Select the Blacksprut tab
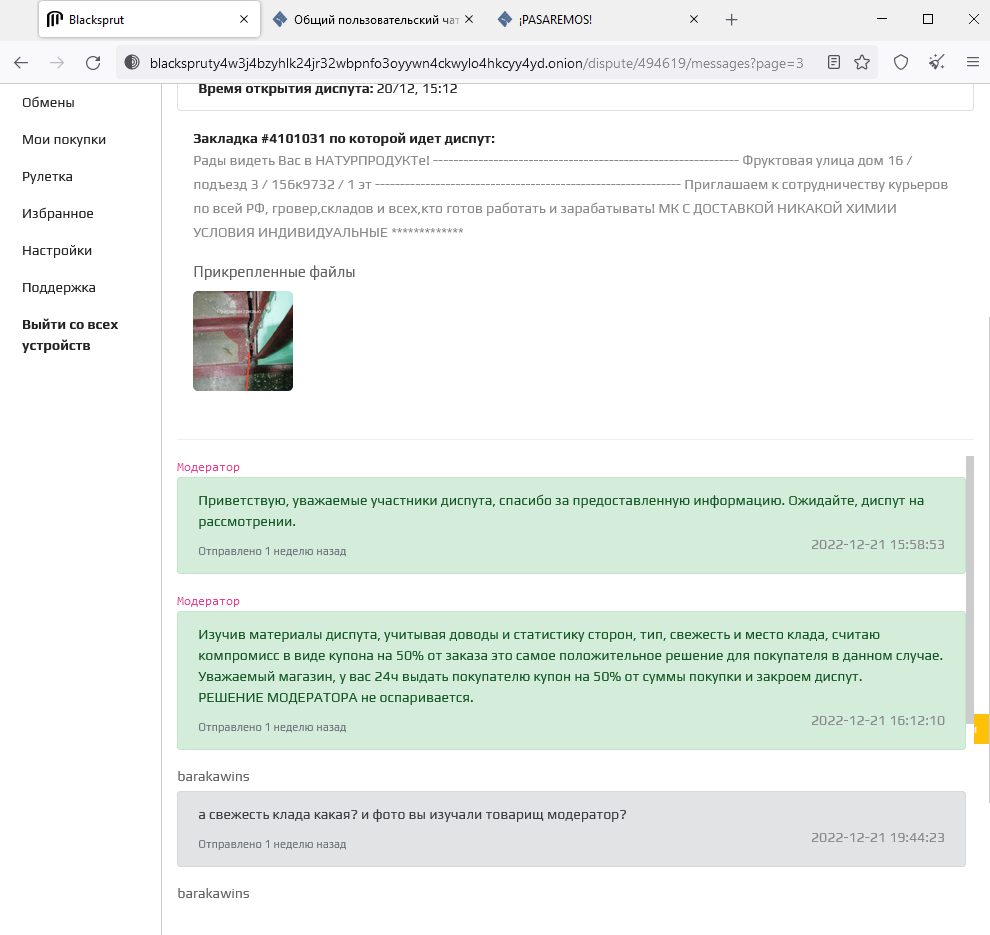This screenshot has width=990, height=935. 149,20
